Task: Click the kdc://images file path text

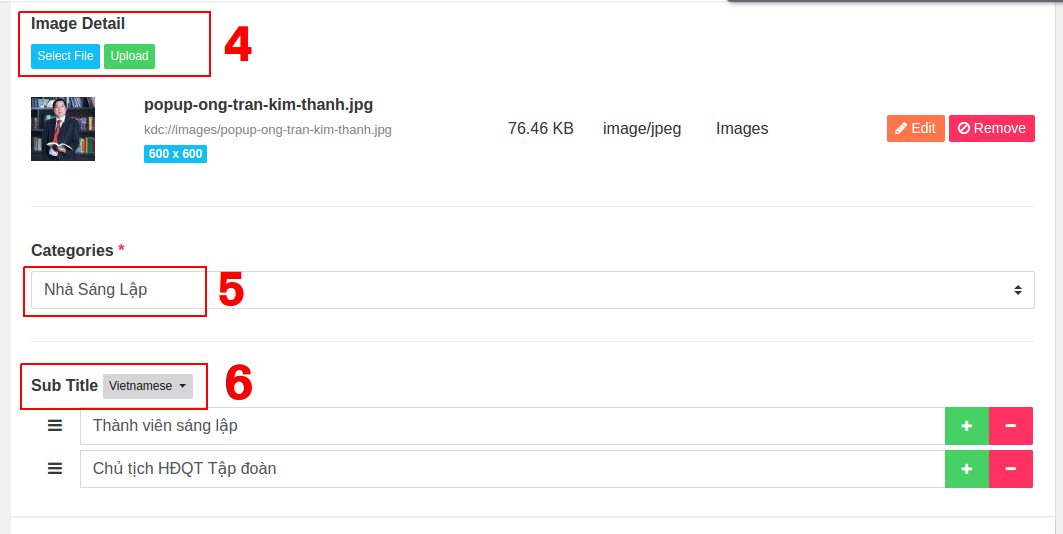Action: click(267, 130)
